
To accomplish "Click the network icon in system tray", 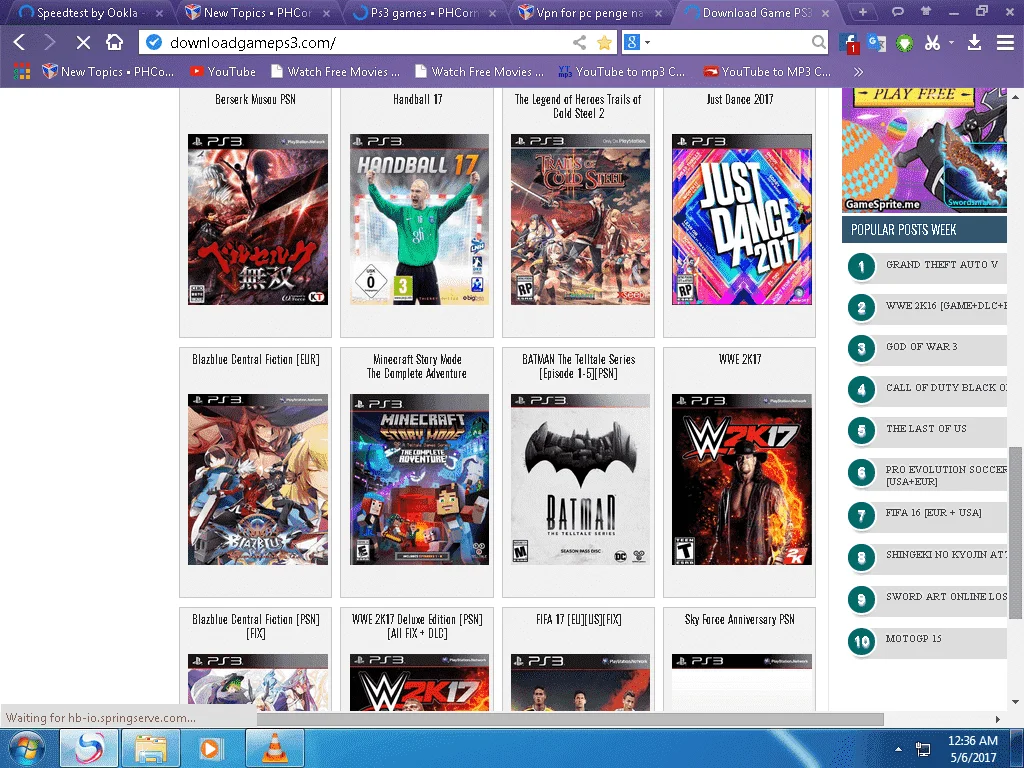I will click(923, 749).
